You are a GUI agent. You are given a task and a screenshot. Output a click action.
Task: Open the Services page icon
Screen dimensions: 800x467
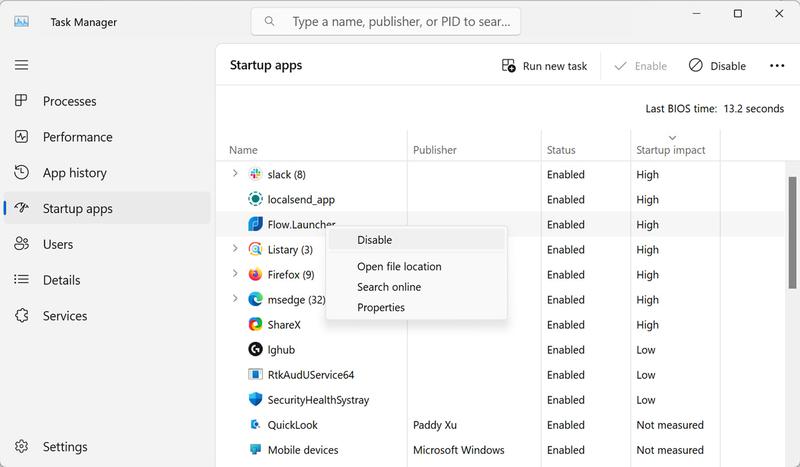coord(22,316)
